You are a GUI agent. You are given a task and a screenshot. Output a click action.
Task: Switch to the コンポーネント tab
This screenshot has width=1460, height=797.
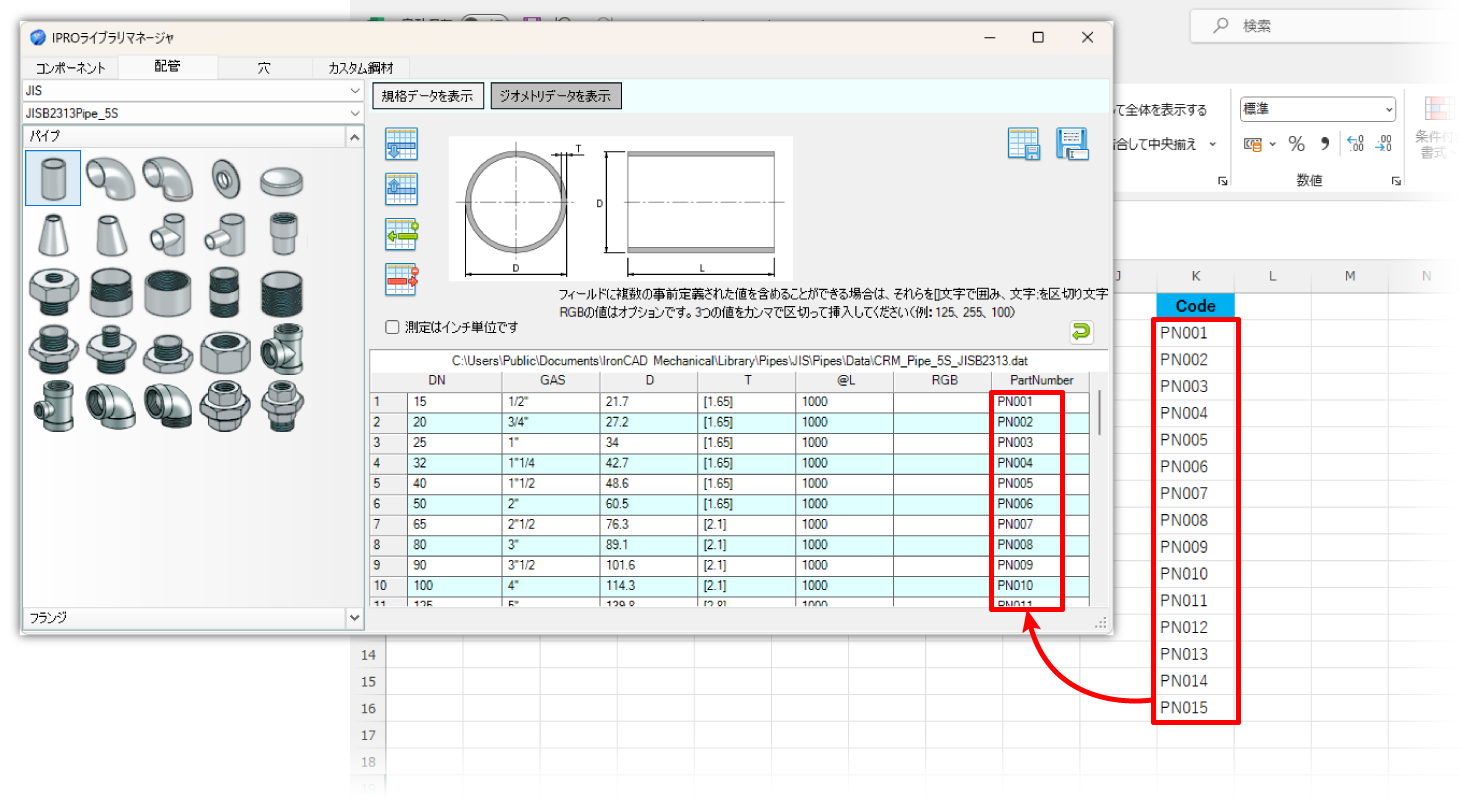click(70, 68)
